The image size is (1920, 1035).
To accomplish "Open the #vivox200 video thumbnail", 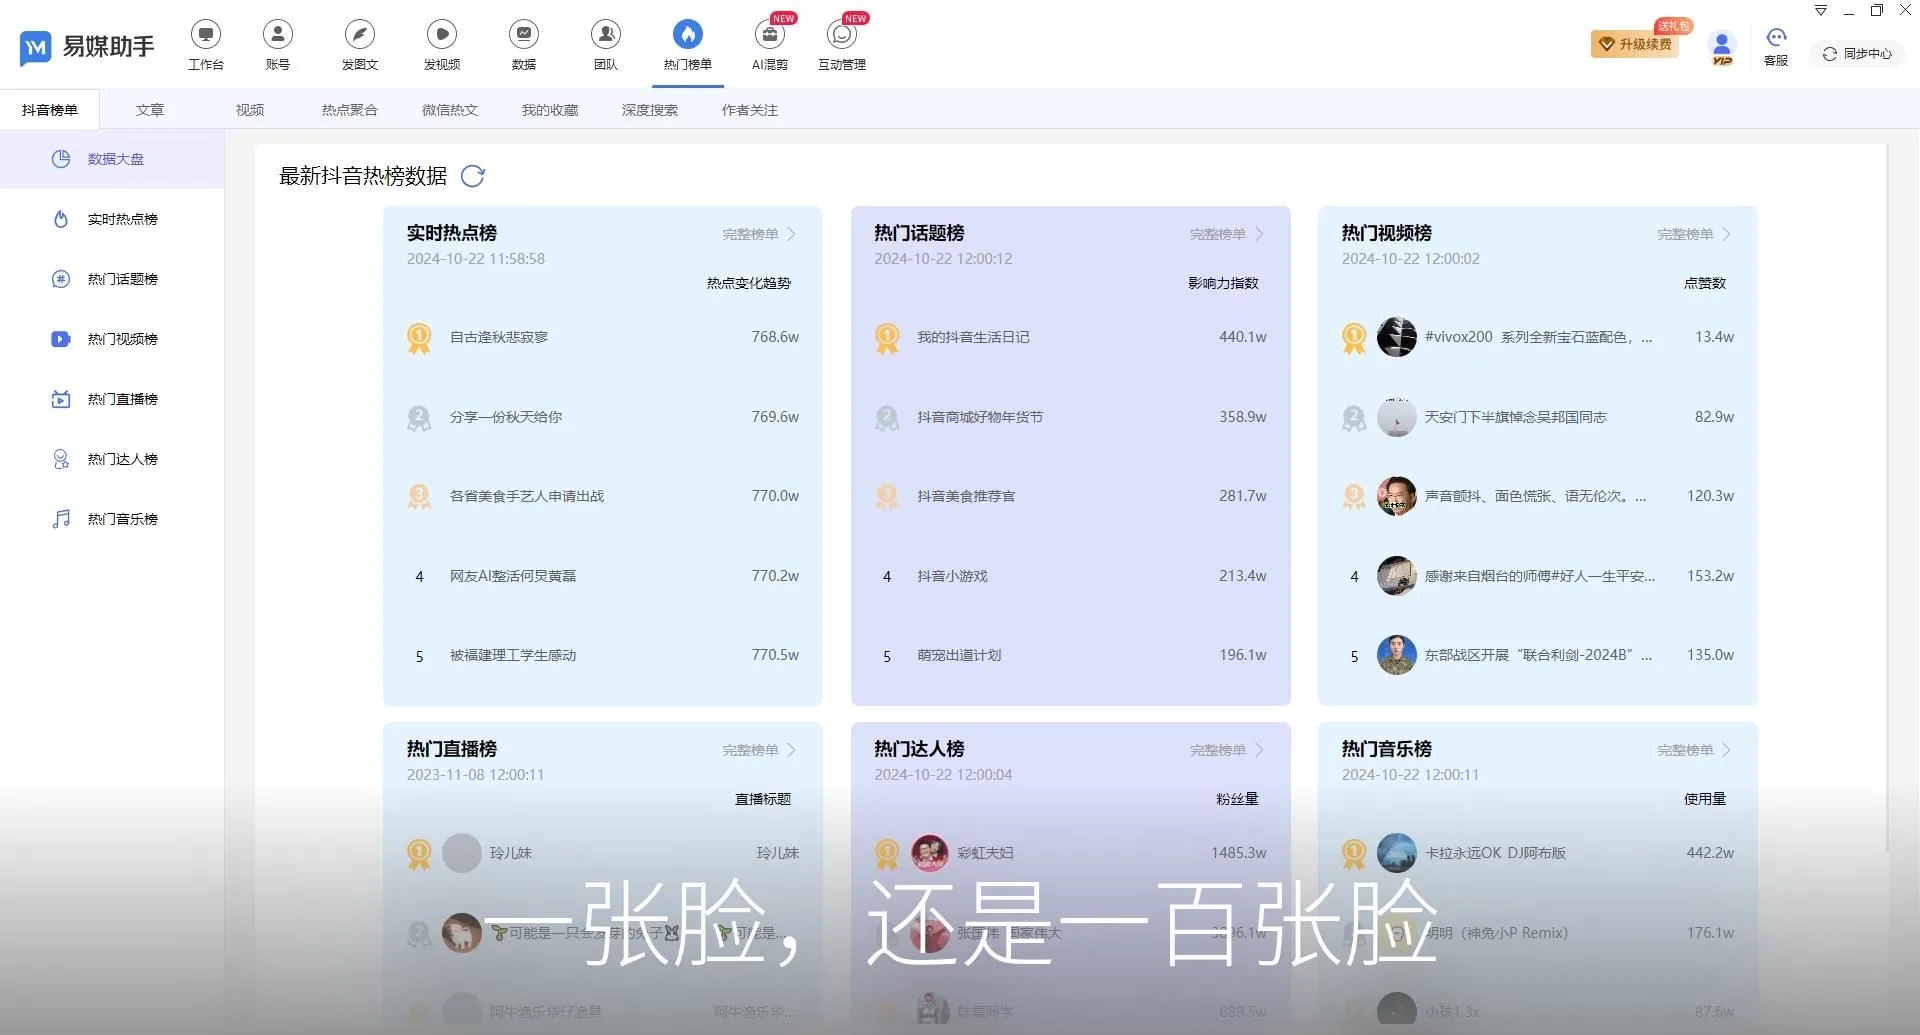I will (1397, 337).
